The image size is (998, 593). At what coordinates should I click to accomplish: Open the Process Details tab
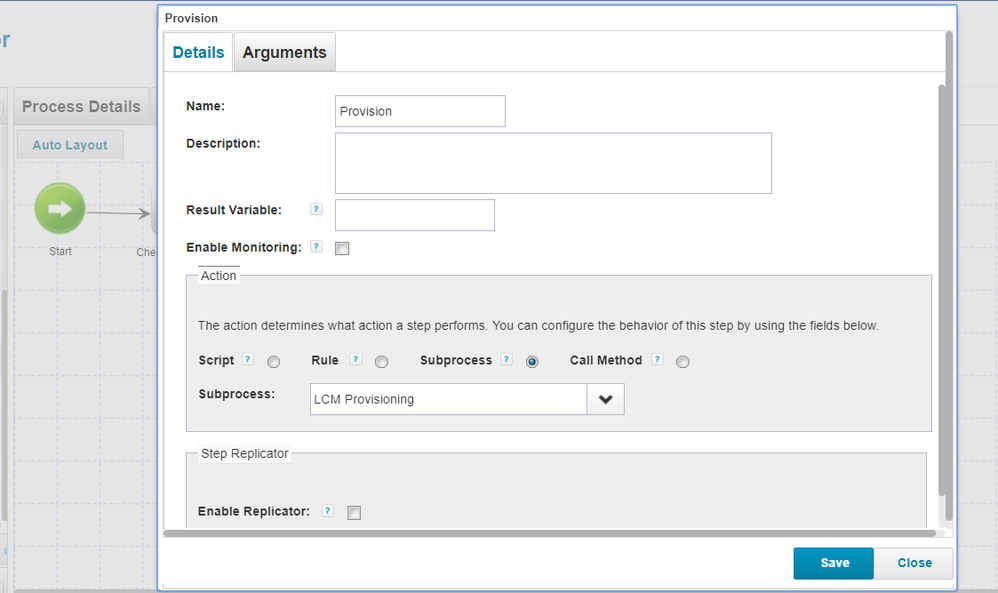pyautogui.click(x=80, y=107)
